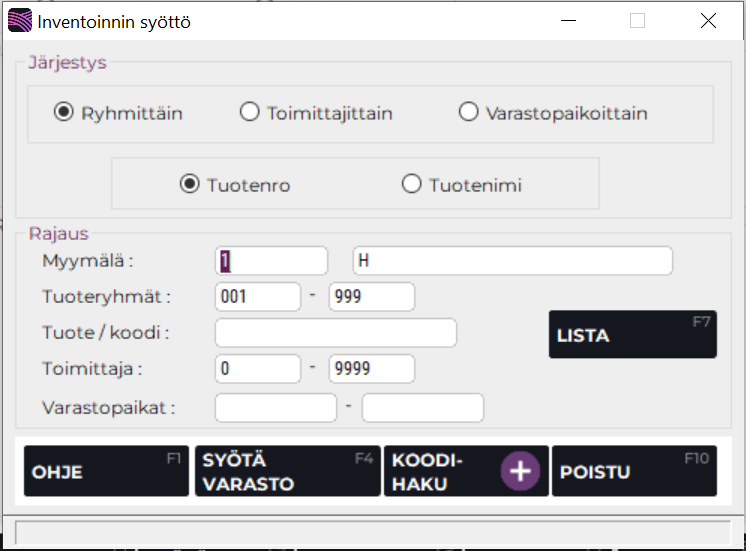Screen dimensions: 746x551
Task: Exit using the POISTU button
Action: [x=634, y=471]
